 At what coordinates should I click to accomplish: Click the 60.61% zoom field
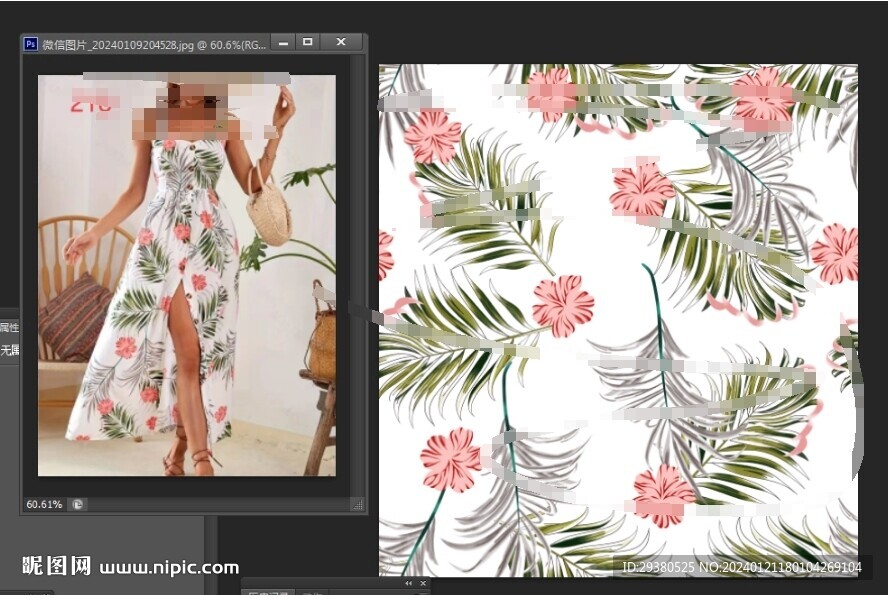coord(44,504)
